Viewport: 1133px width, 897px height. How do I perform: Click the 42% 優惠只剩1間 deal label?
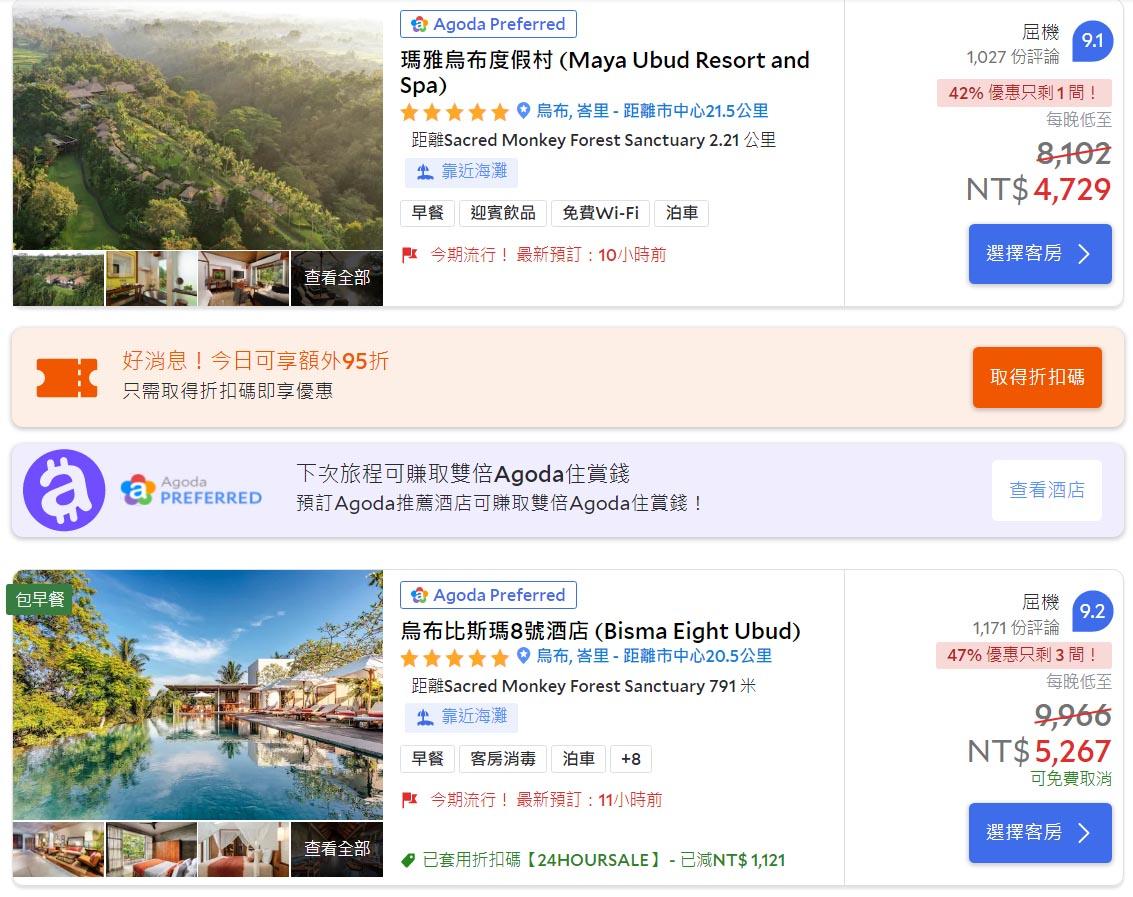click(x=1024, y=93)
